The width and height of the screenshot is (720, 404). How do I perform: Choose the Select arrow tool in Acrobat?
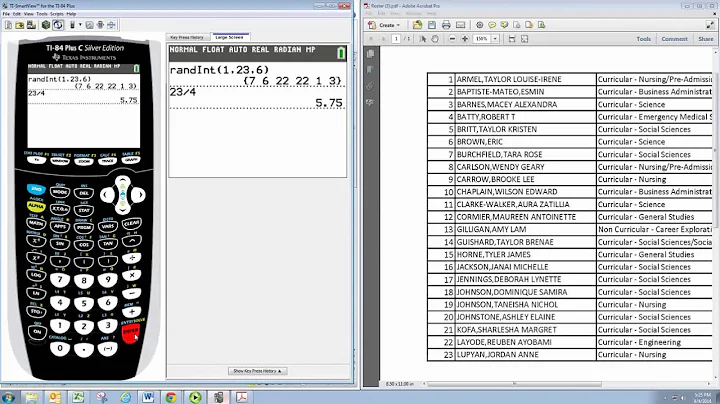pos(423,39)
